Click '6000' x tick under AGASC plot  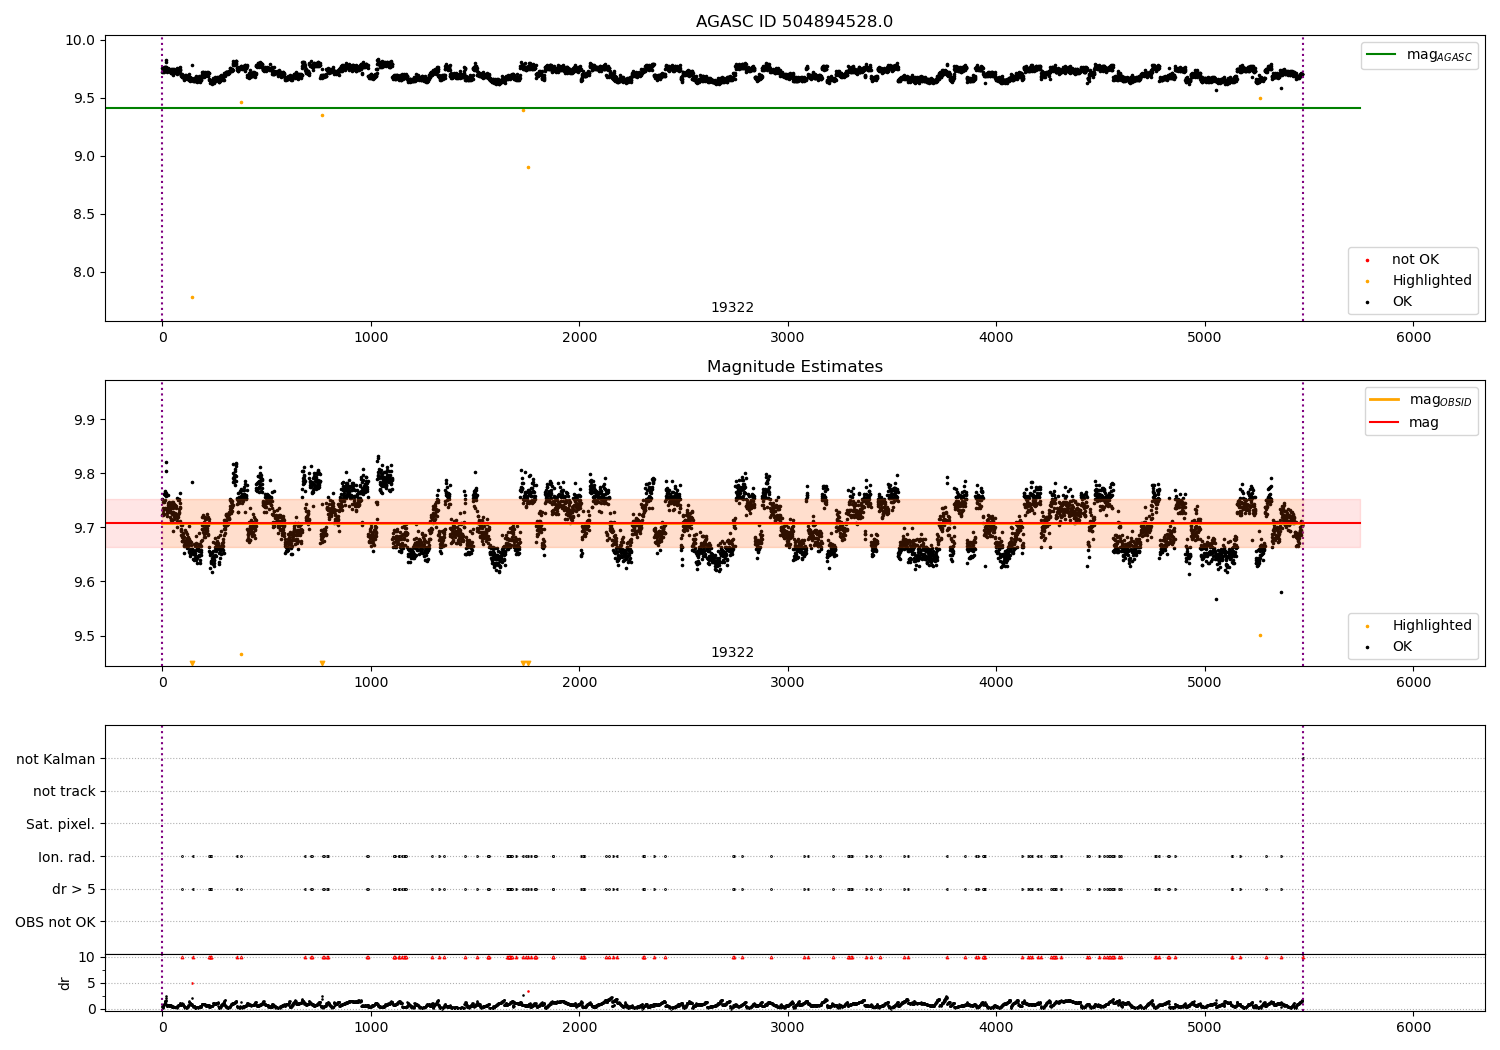[1413, 338]
